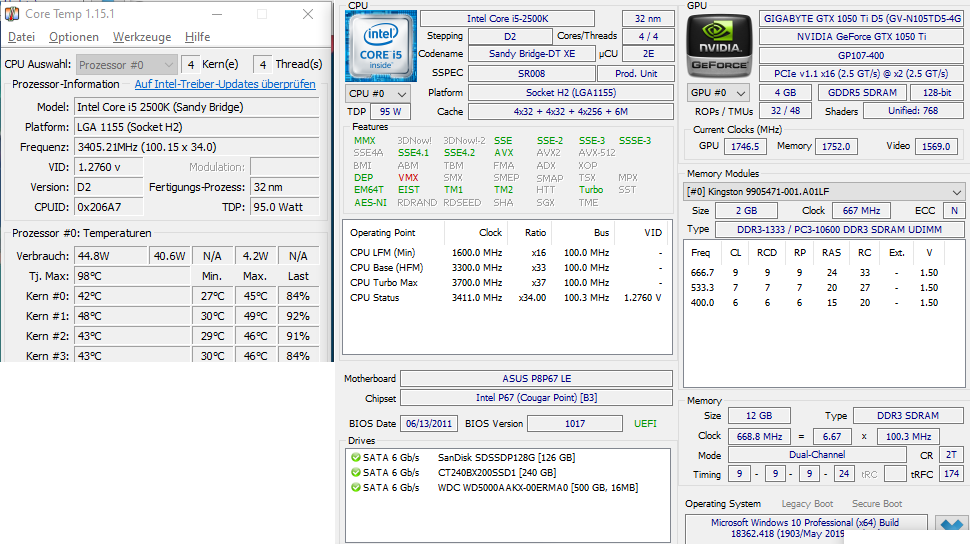Click the Model field Intel Core i5 2500K
The height and width of the screenshot is (544, 970).
(197, 107)
